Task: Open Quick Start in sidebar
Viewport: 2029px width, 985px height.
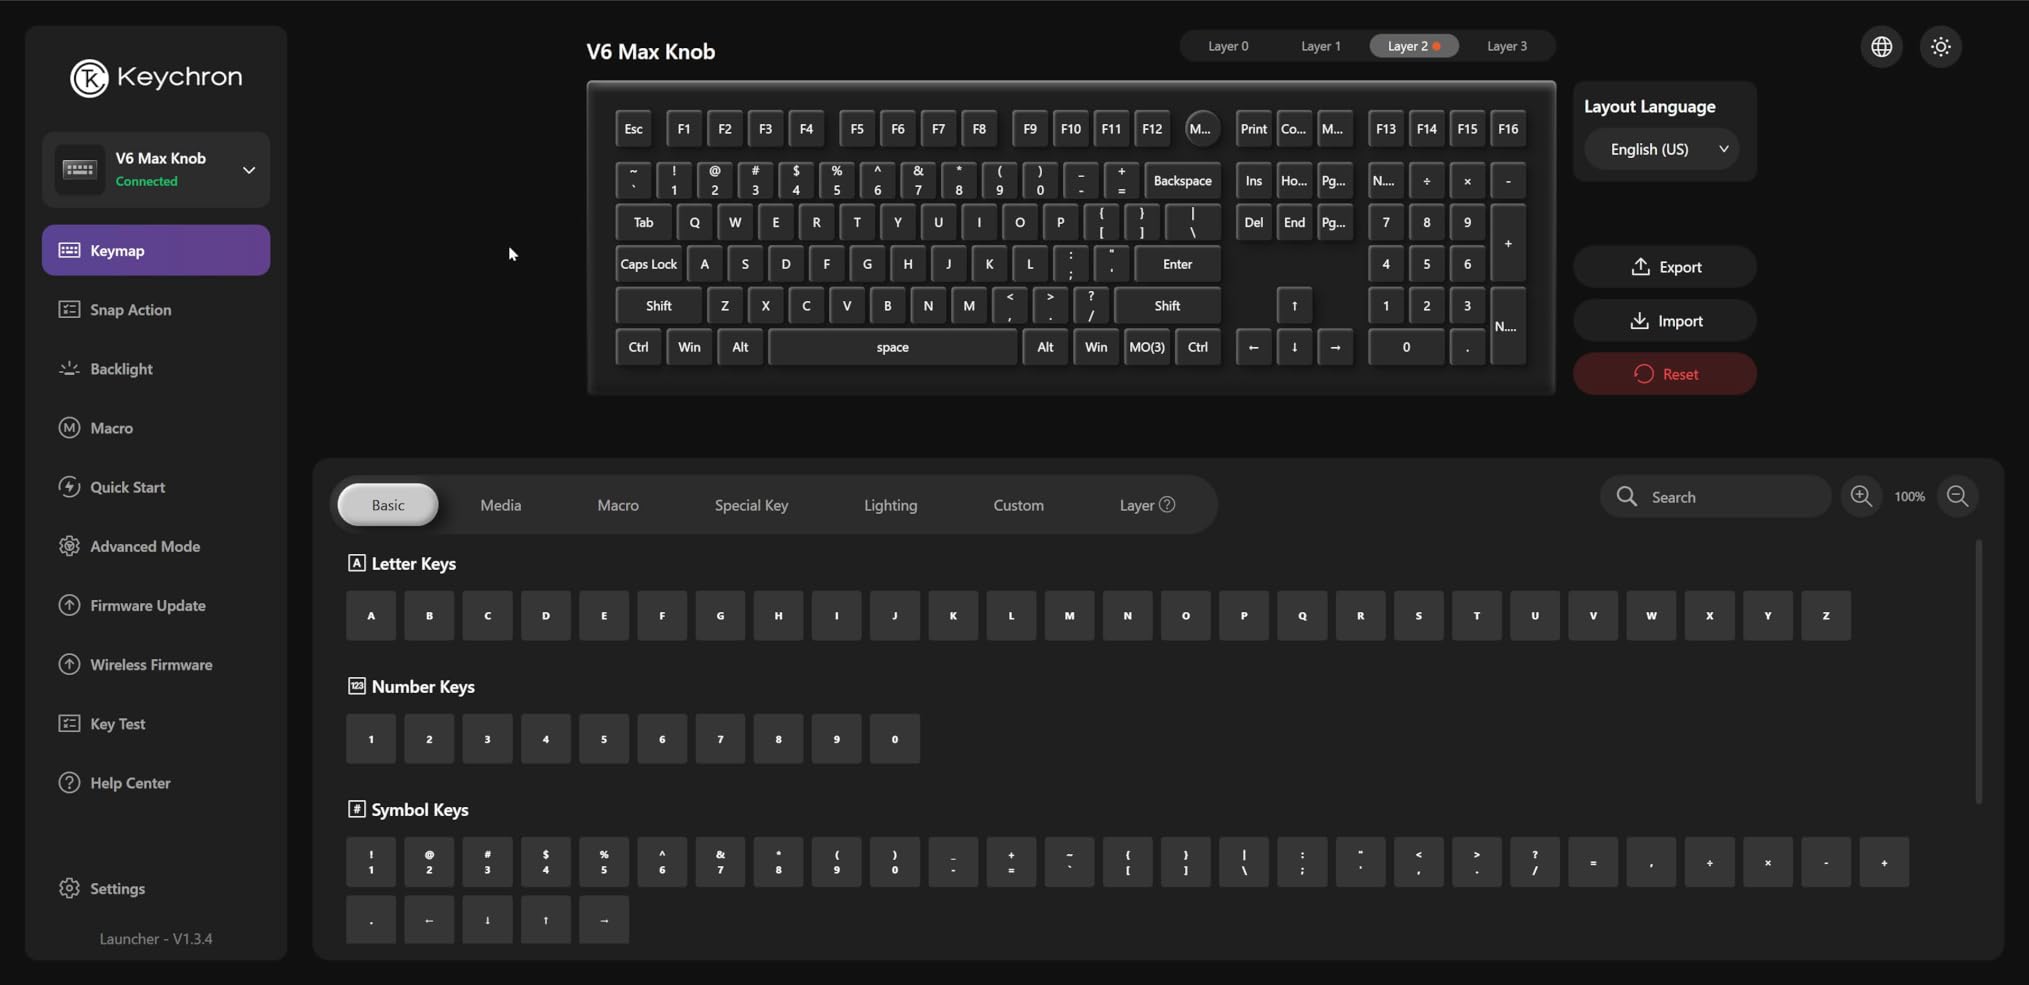Action: [156, 487]
